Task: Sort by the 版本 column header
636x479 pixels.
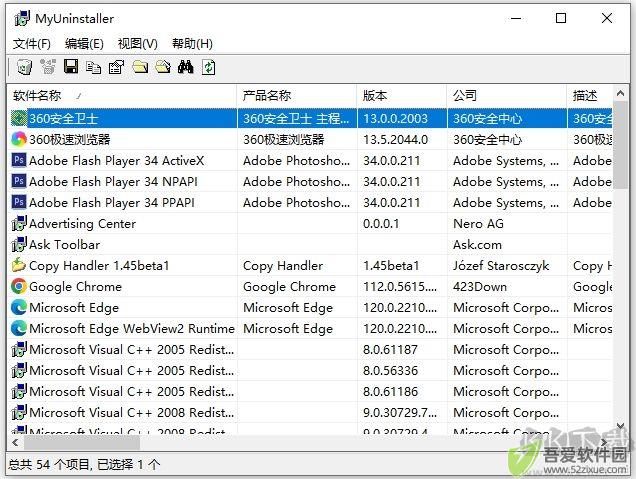Action: [x=402, y=96]
